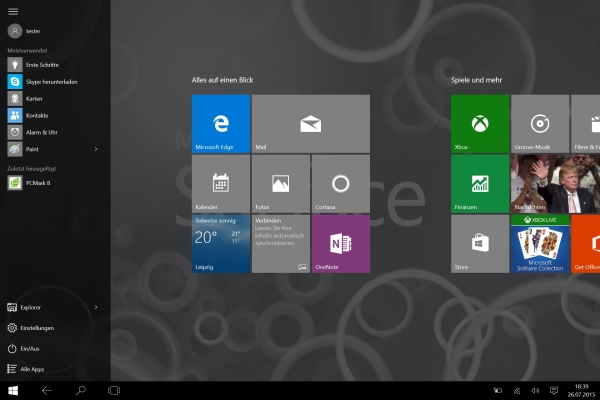Expand the Paint jump list arrow
Image resolution: width=600 pixels, height=400 pixels.
point(96,149)
